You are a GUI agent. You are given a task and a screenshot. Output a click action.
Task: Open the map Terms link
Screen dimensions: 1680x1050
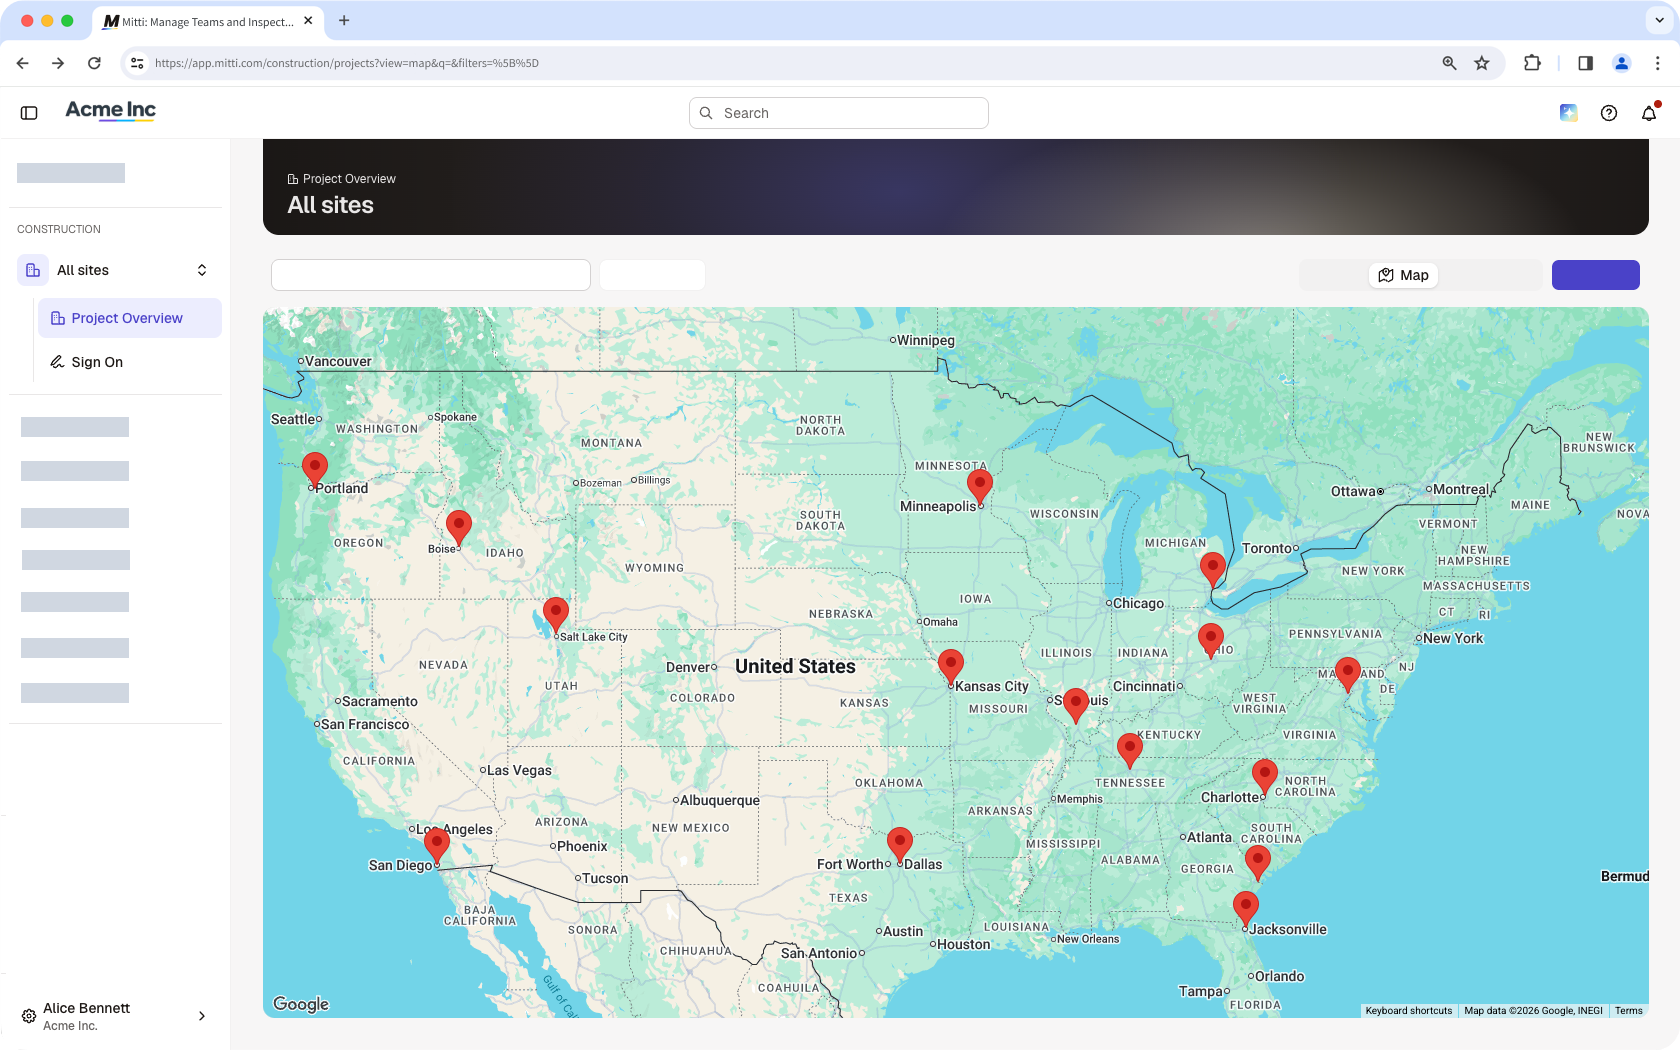[x=1629, y=1011]
